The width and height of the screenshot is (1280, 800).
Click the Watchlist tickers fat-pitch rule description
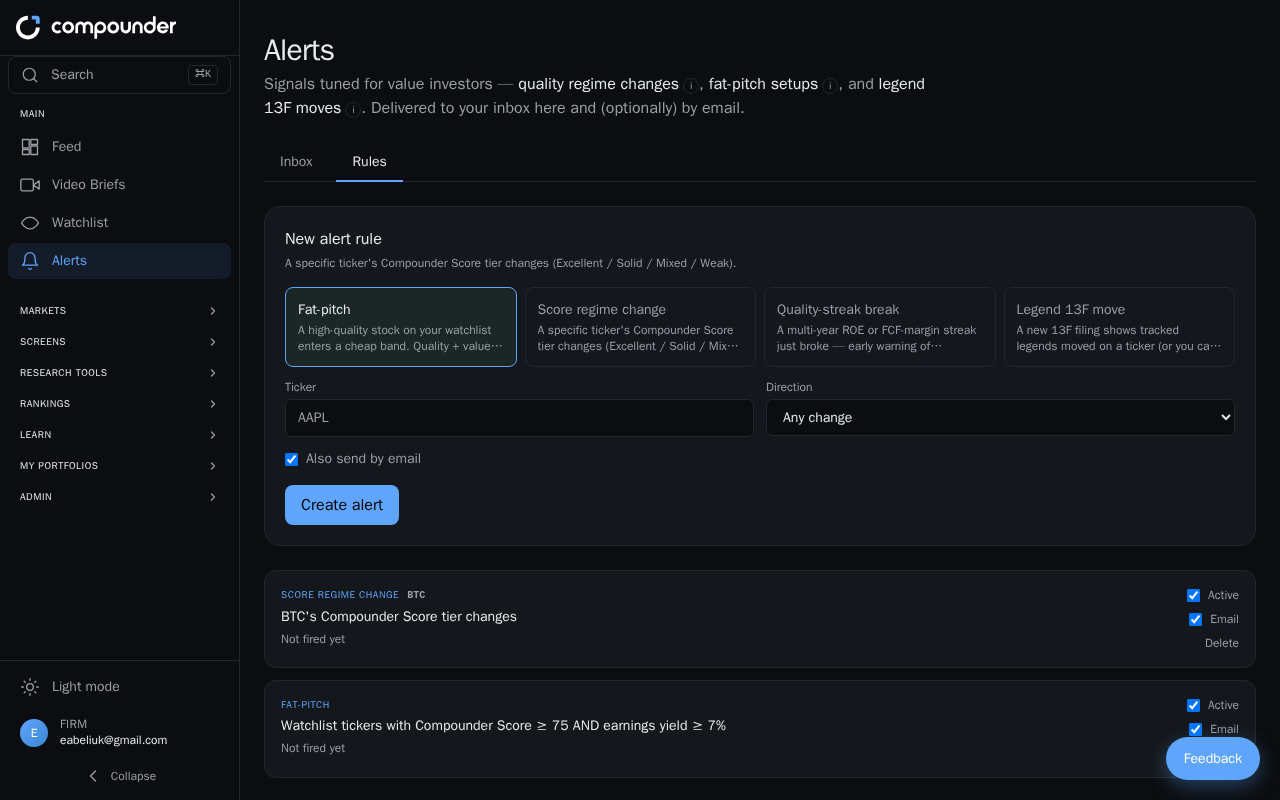click(503, 726)
